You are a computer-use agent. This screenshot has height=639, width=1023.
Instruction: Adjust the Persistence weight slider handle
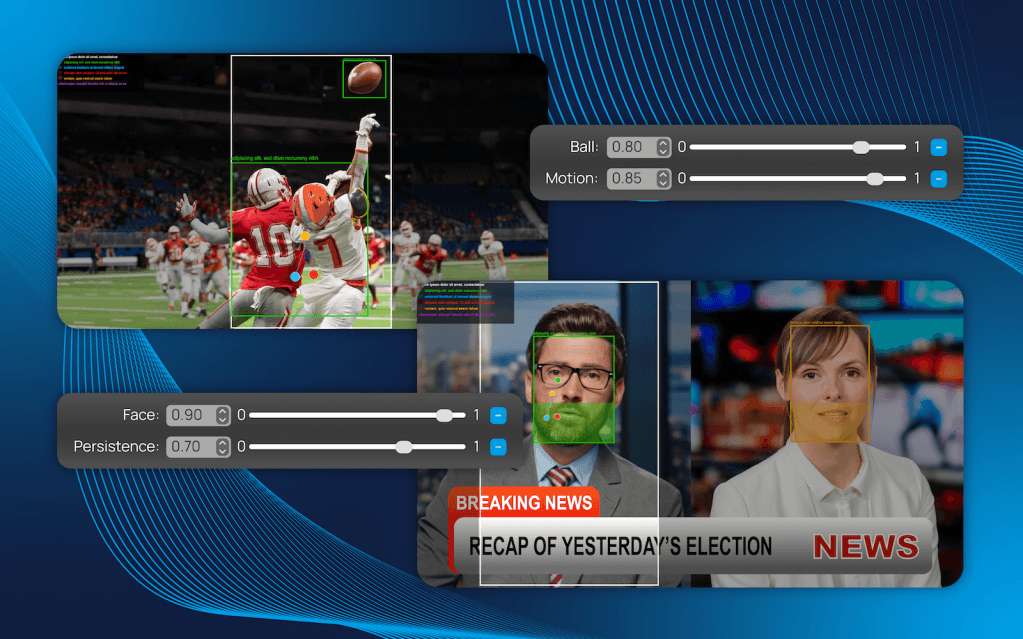(x=404, y=447)
